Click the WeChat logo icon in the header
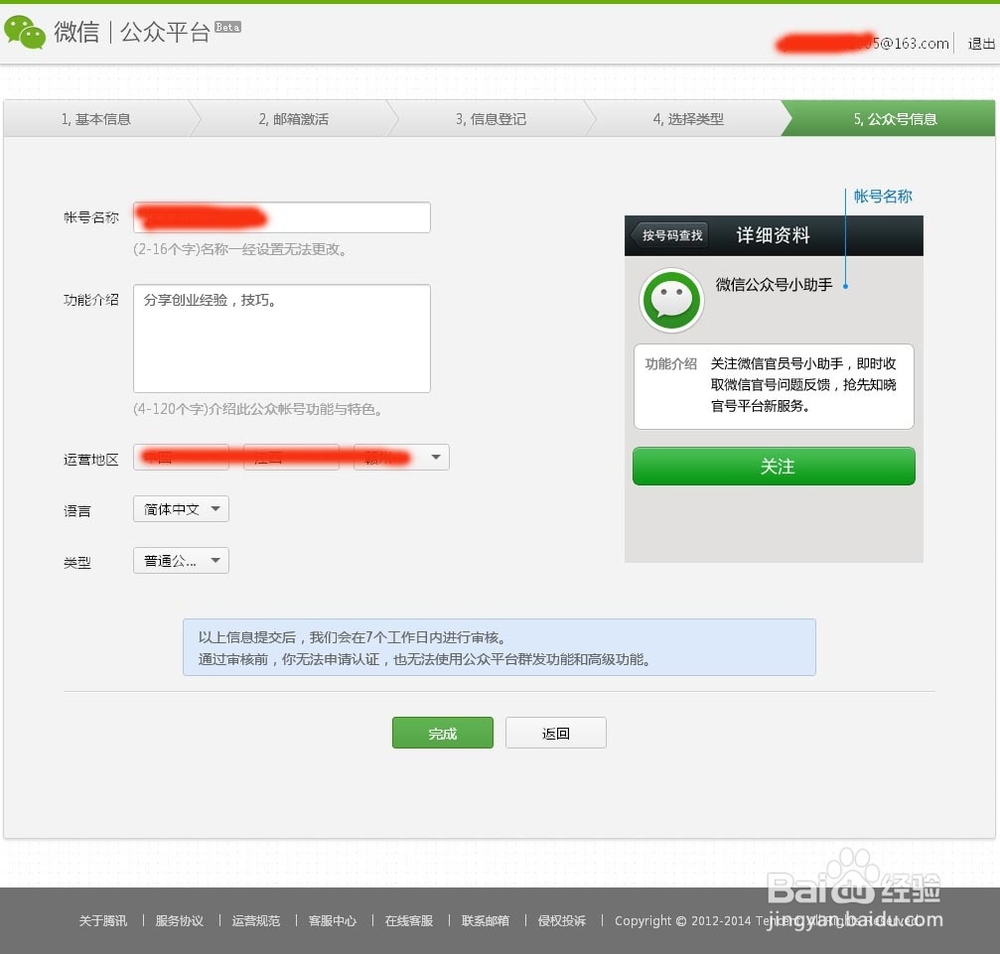 coord(24,32)
